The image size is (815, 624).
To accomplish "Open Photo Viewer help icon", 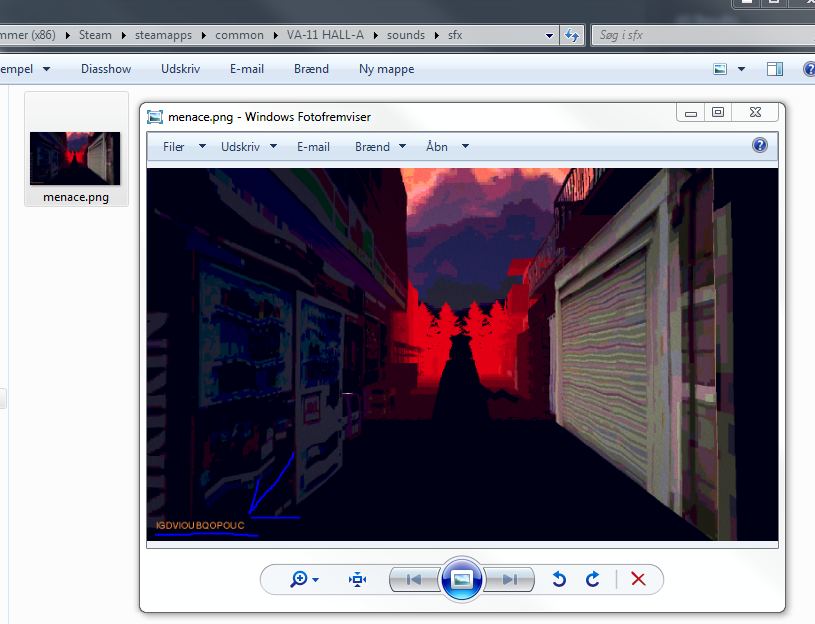I will [x=760, y=145].
